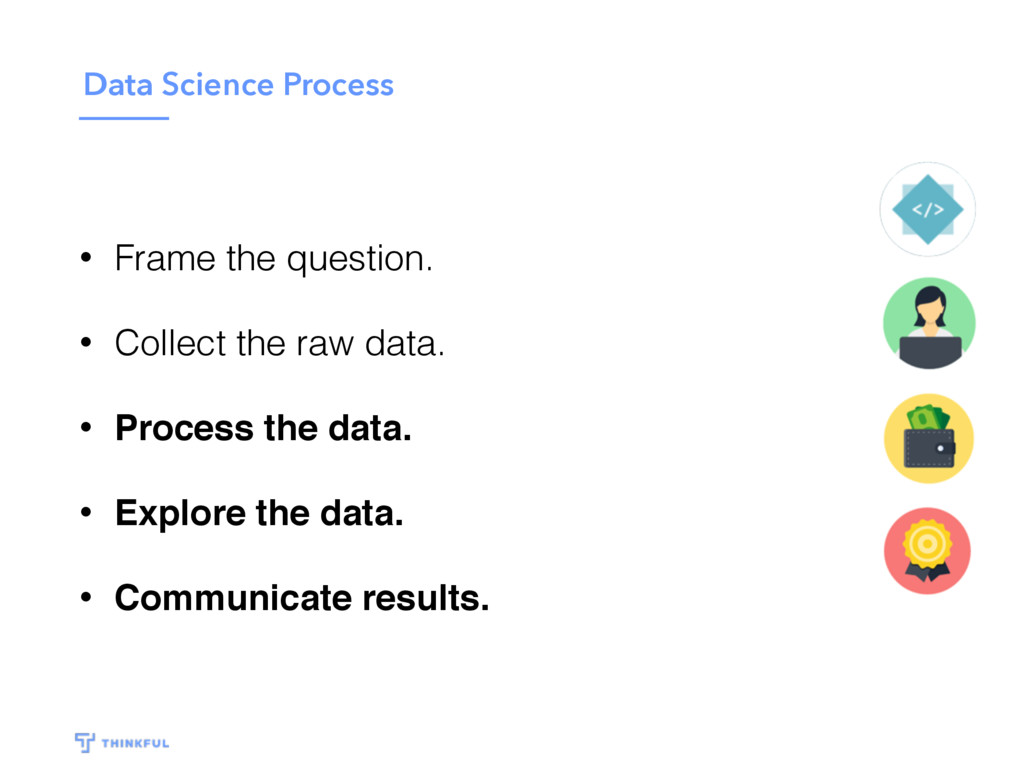Click the Thinkful logo icon
Viewport: 1024px width, 768px height.
(84, 743)
